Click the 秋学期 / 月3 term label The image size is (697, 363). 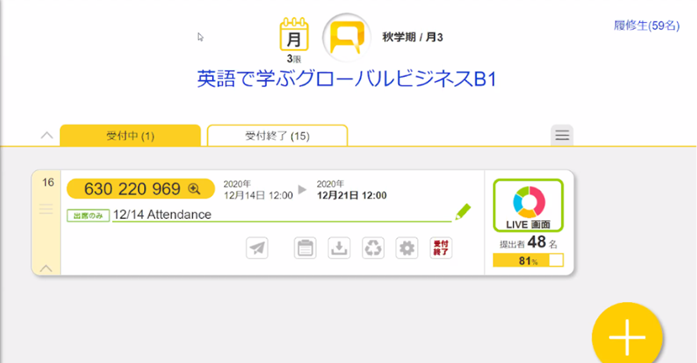point(413,37)
